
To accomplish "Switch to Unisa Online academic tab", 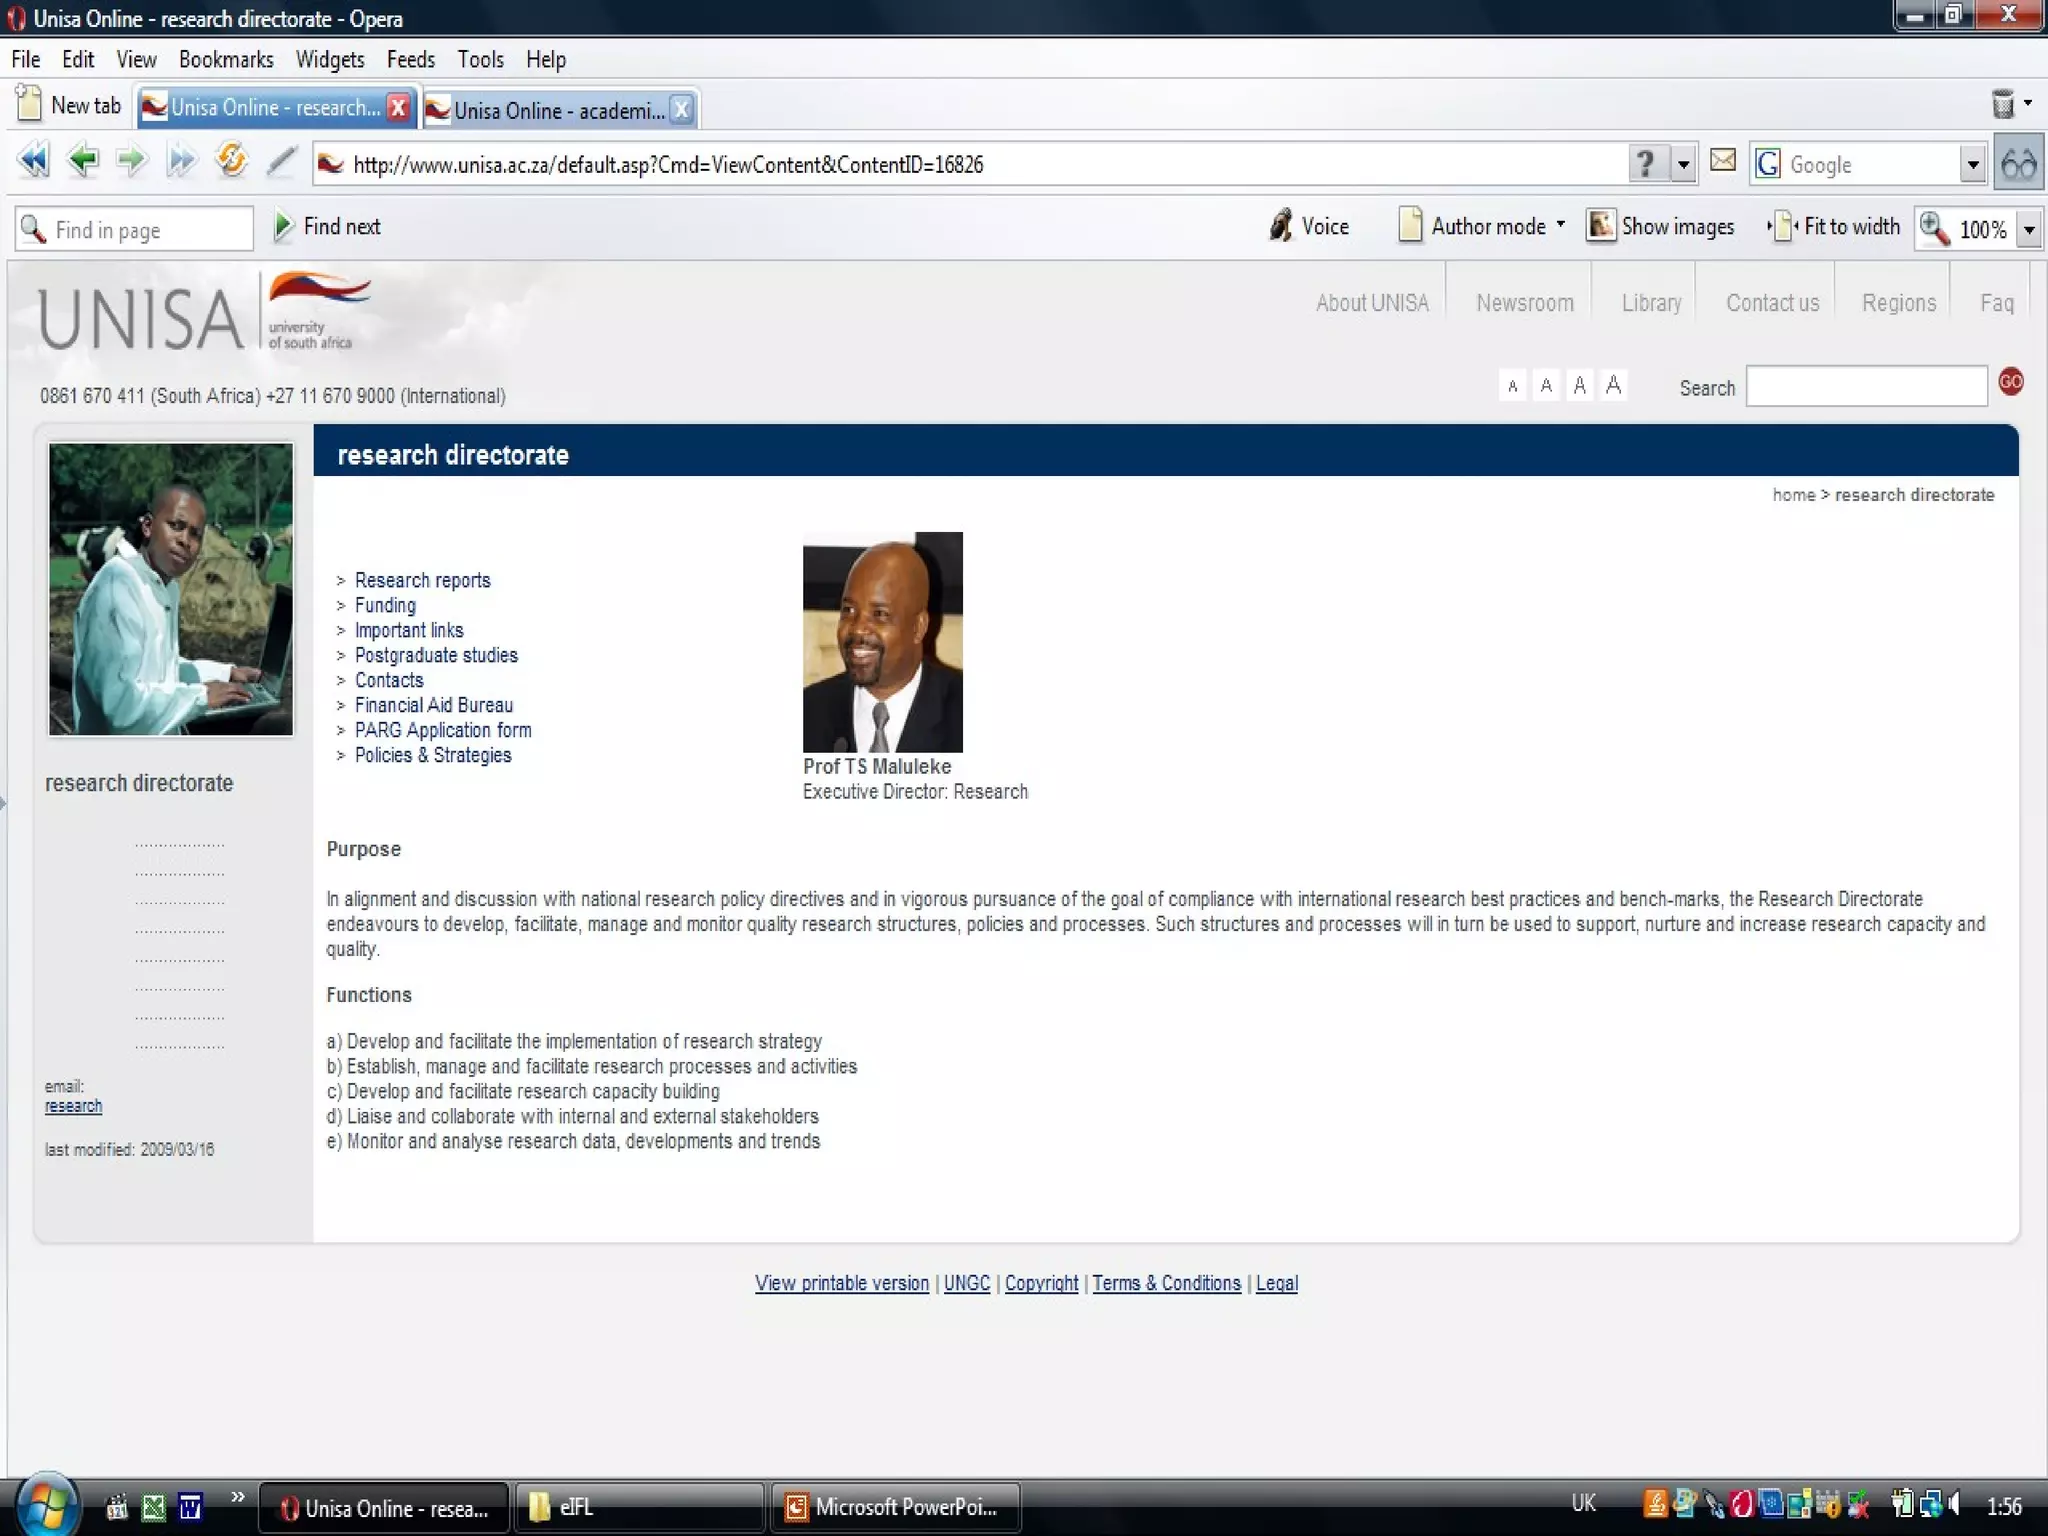I will click(x=557, y=110).
